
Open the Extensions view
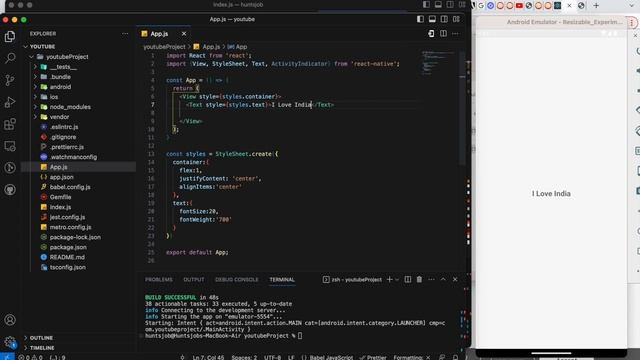[10, 124]
